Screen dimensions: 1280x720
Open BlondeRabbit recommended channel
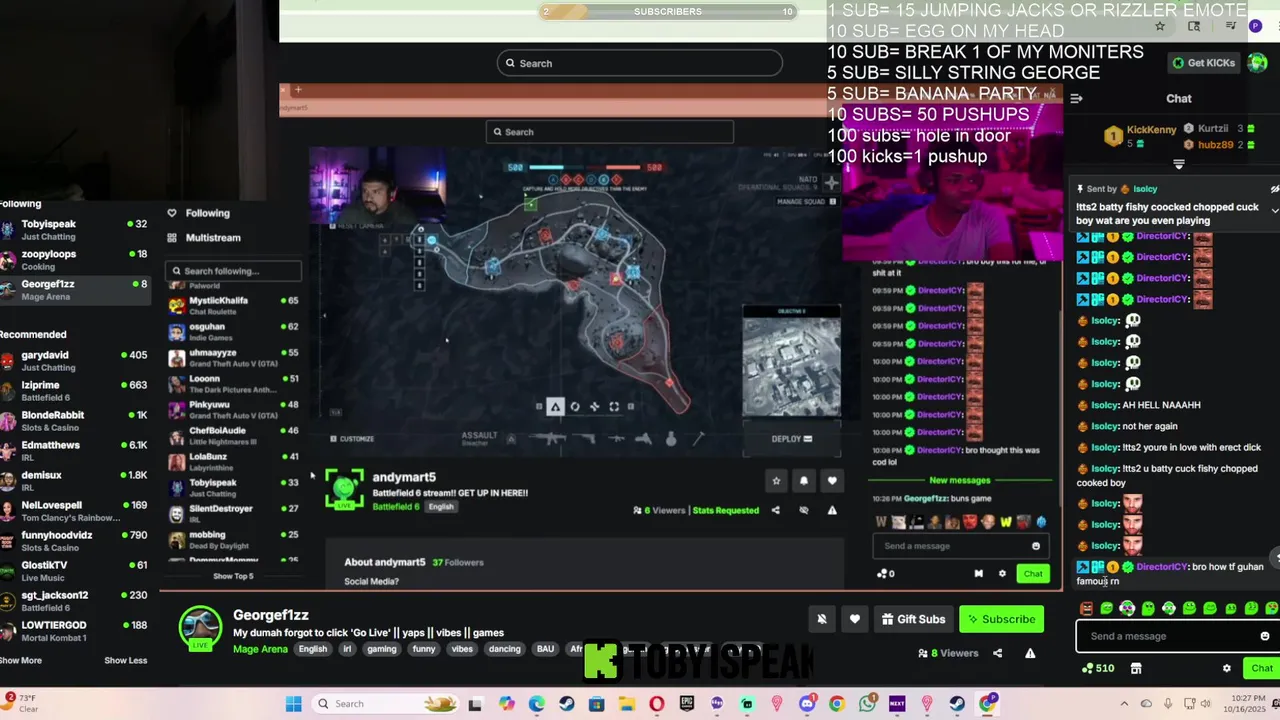(x=74, y=420)
